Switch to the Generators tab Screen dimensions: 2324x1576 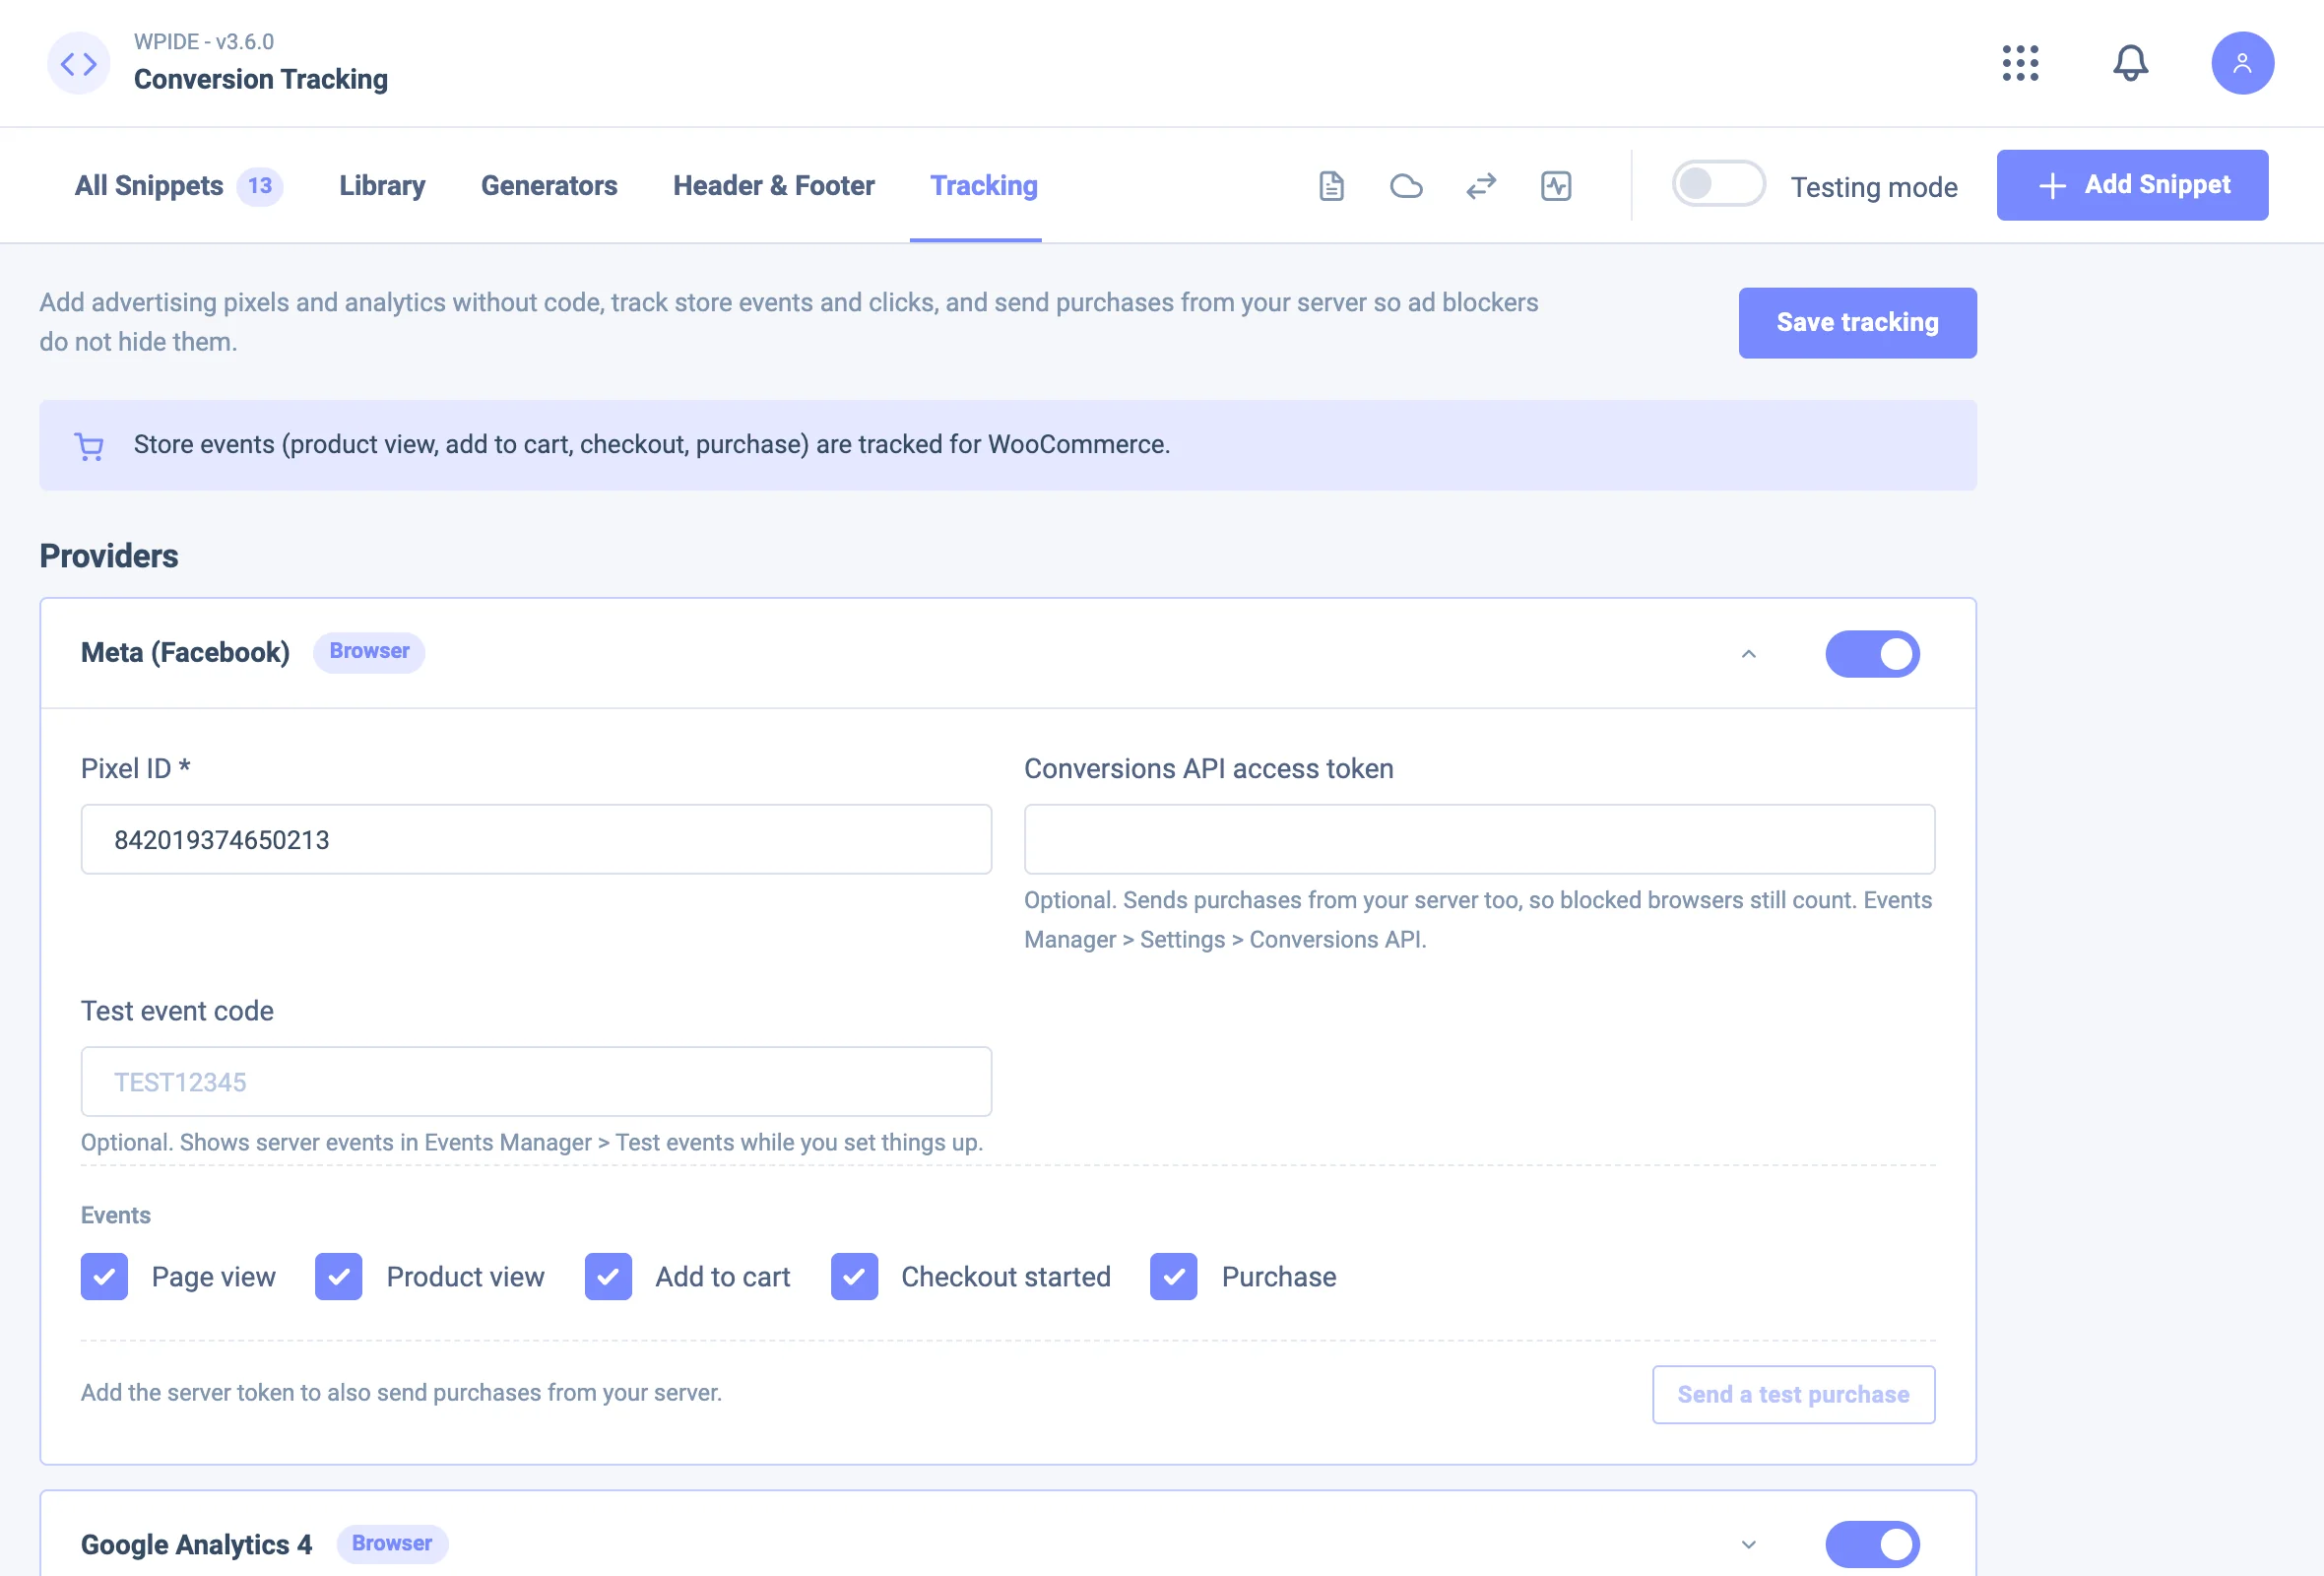(549, 186)
